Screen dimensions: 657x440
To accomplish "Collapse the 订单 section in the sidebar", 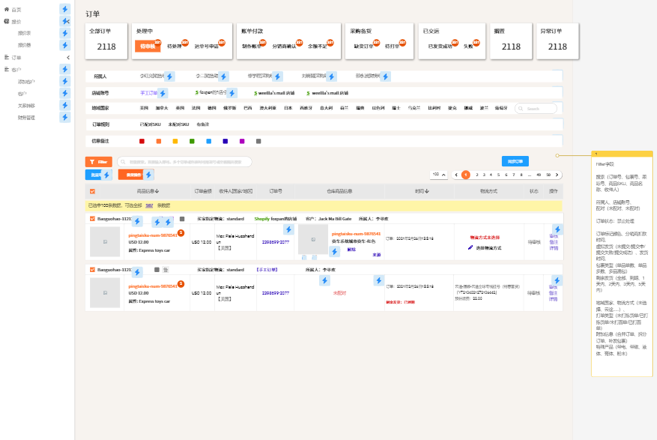I will [65, 58].
